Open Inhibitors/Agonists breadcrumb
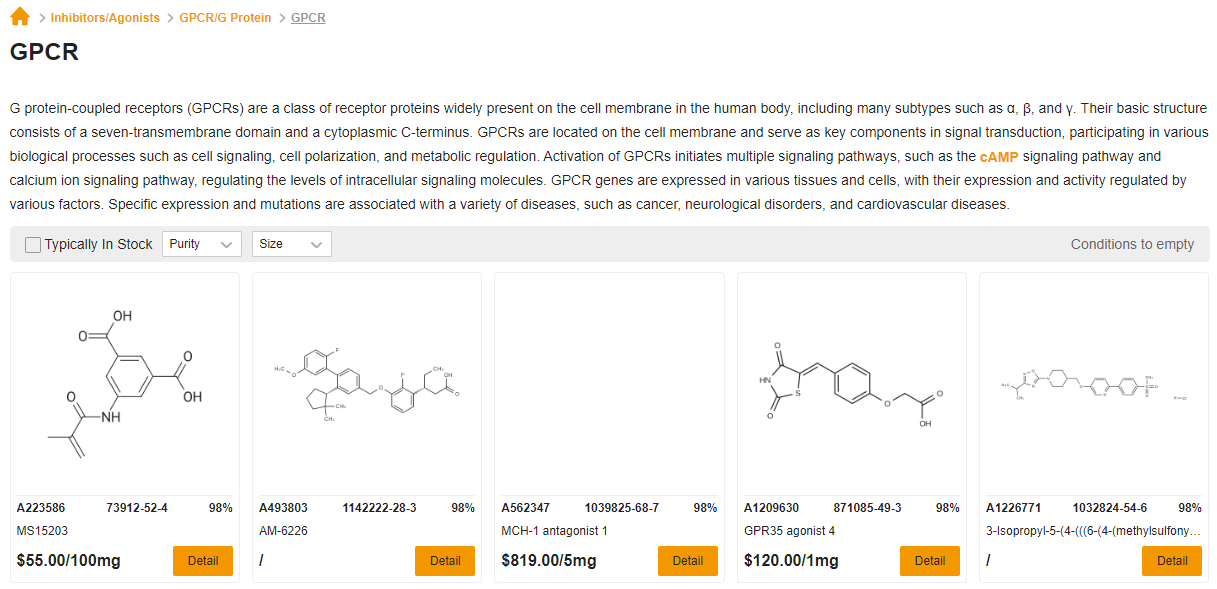This screenshot has width=1217, height=589. pos(105,18)
